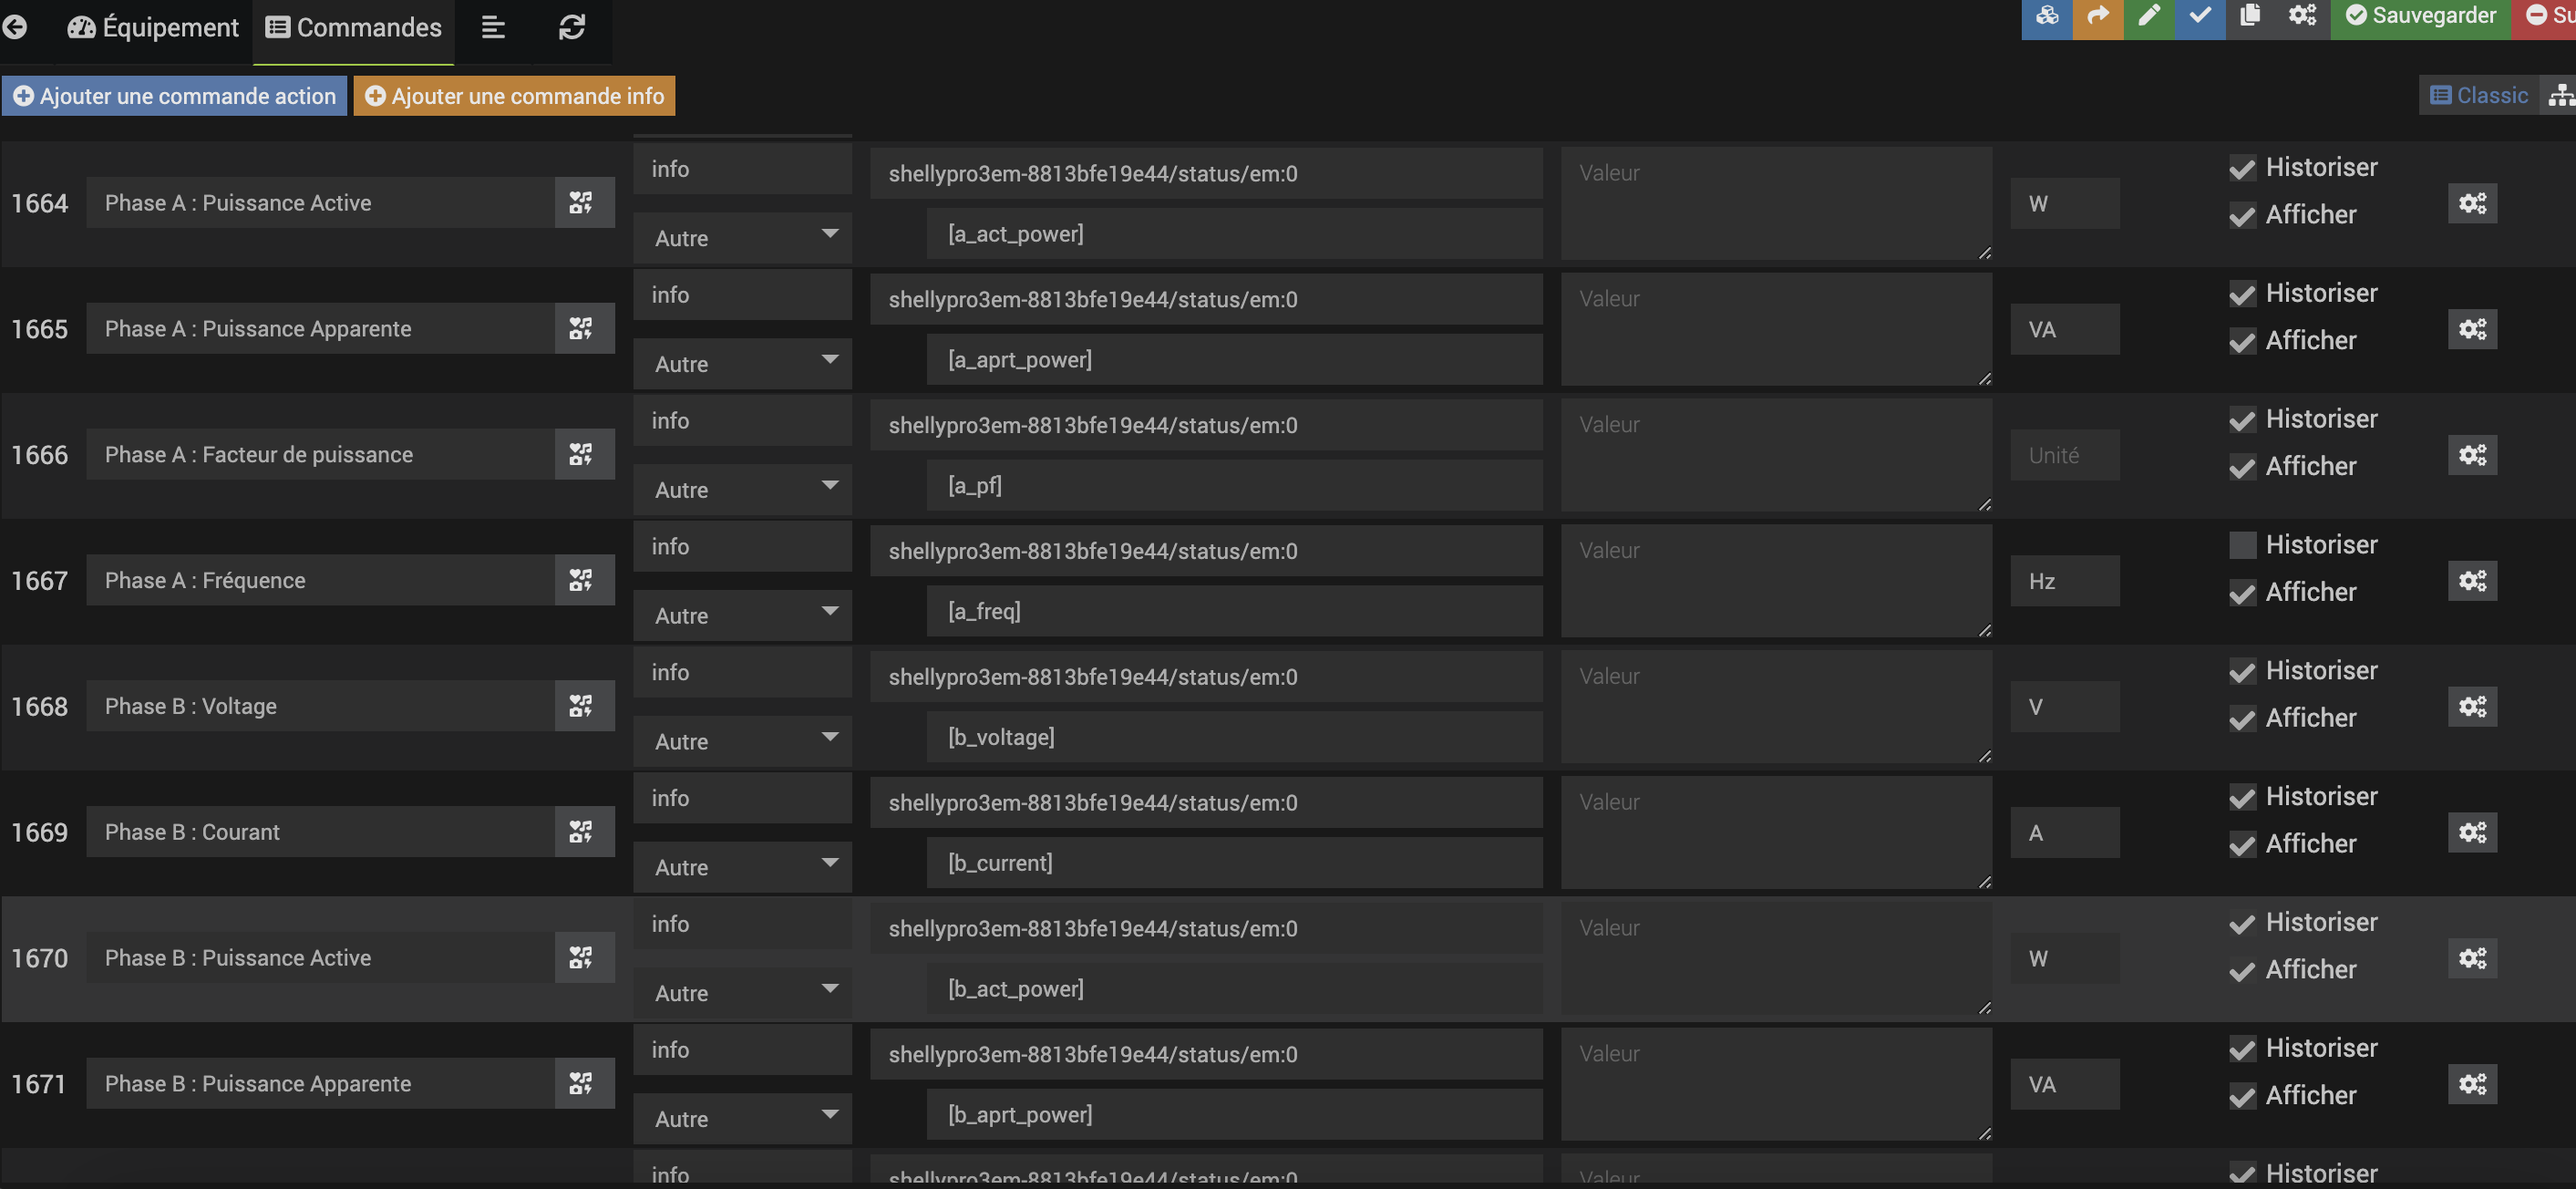Choose icon for Phase B Puissance Active
The width and height of the screenshot is (2576, 1189).
[x=581, y=958]
